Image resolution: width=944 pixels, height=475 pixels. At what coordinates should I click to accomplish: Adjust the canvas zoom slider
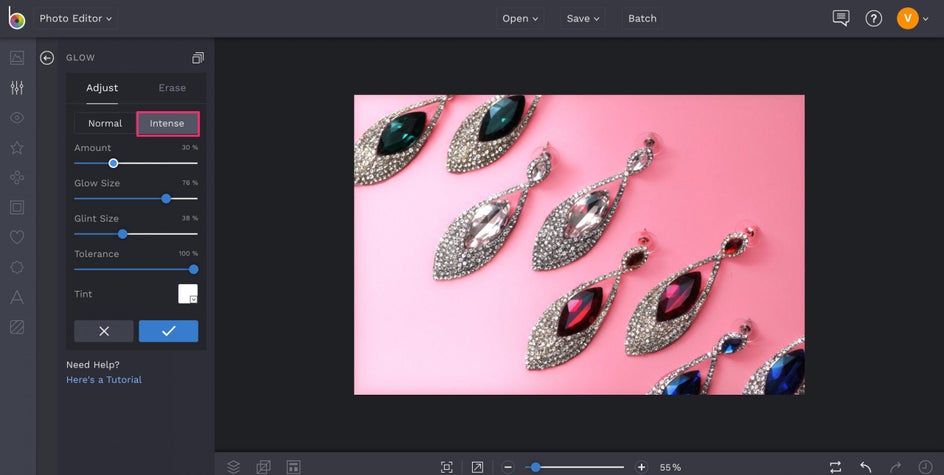(574, 467)
